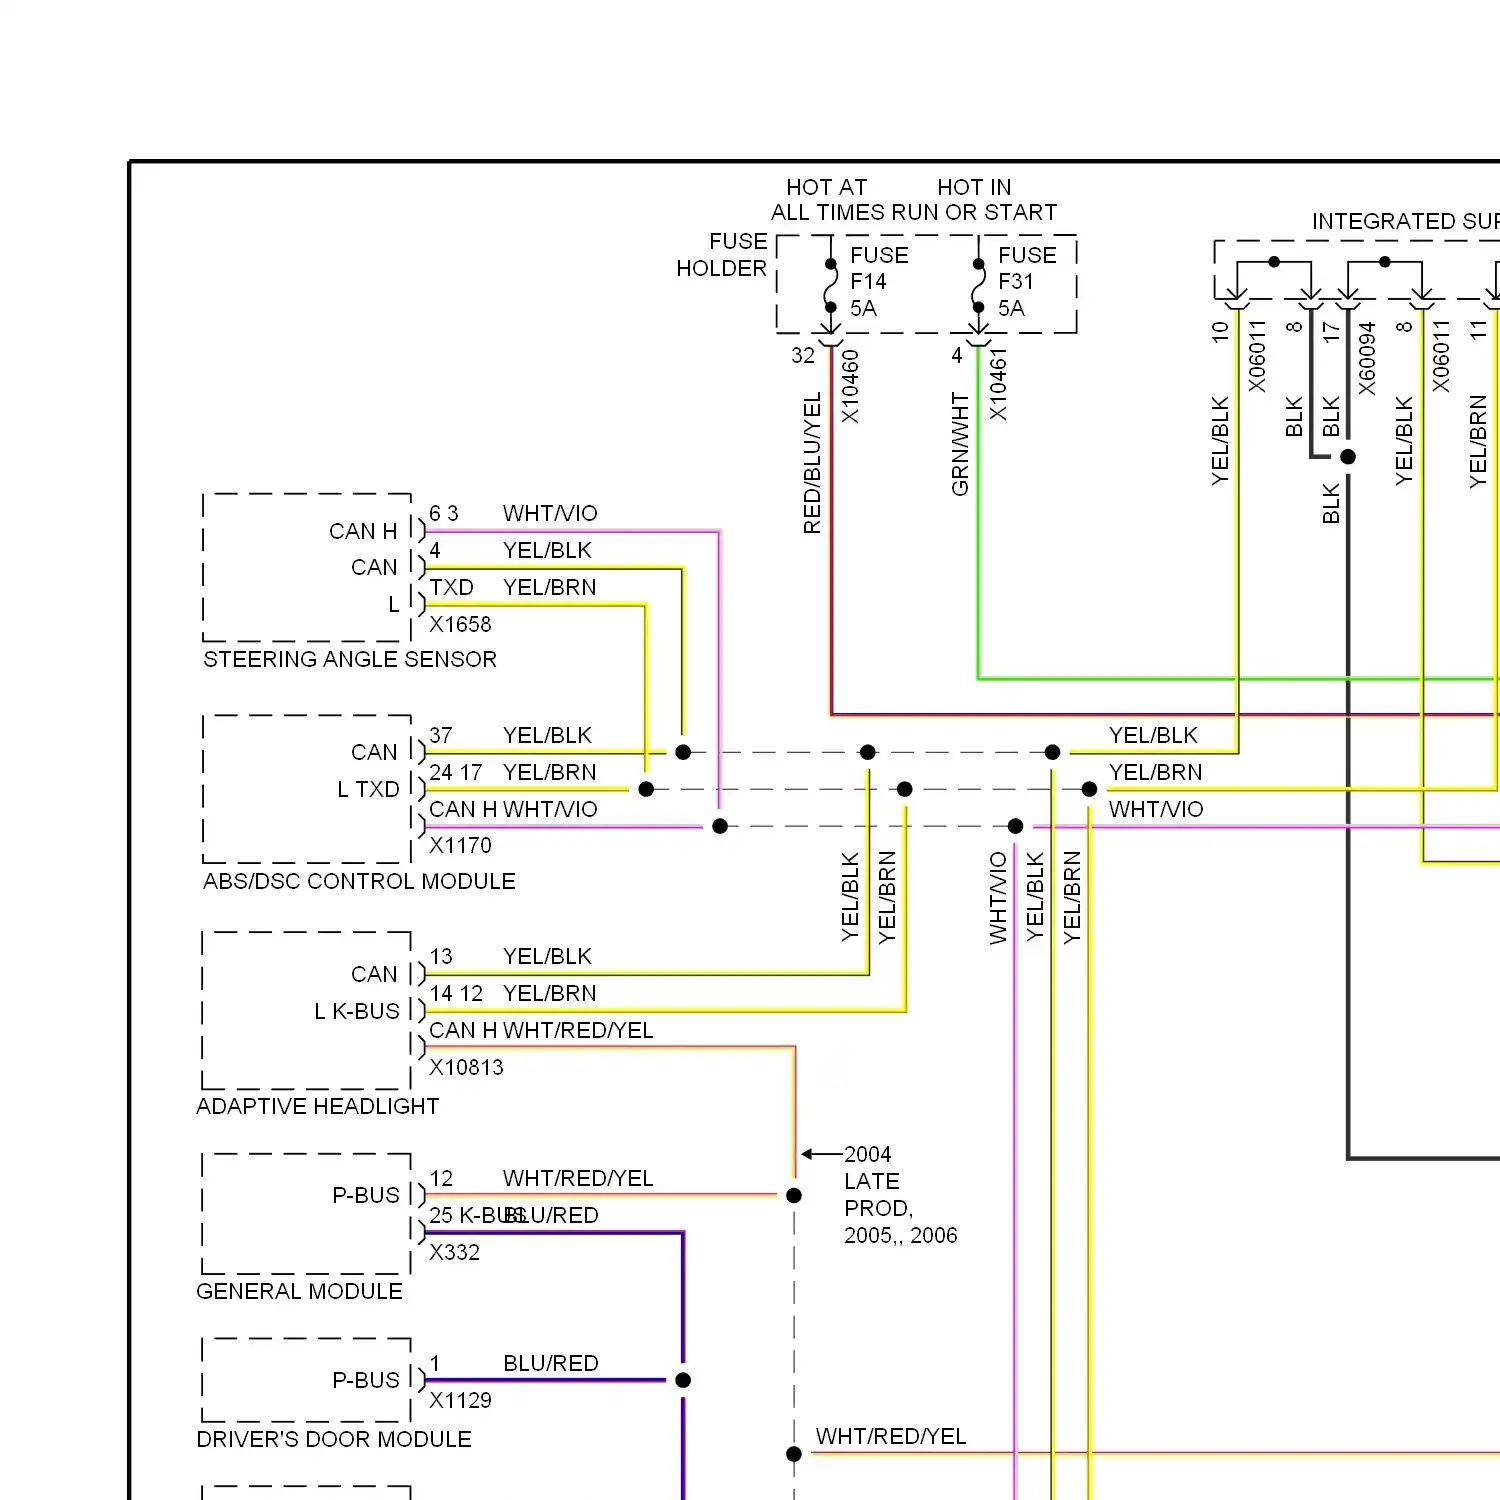The image size is (1500, 1500).
Task: Click the splice dot on the X1129 BLU/RED wire
Action: coord(683,1380)
